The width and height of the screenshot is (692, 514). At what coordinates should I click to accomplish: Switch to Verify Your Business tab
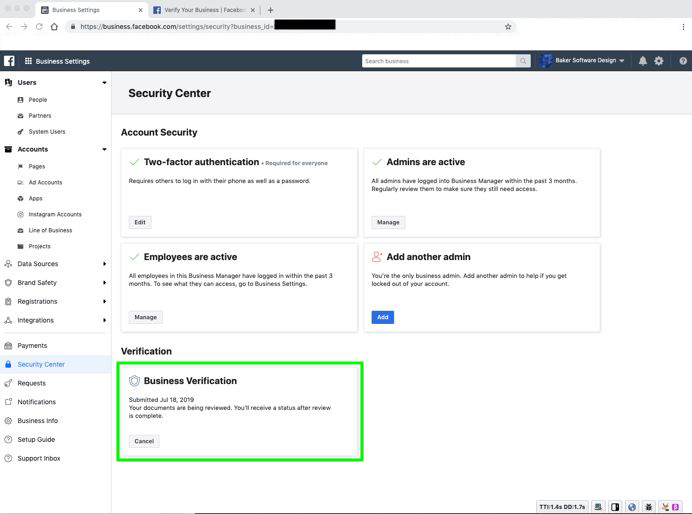tap(204, 10)
